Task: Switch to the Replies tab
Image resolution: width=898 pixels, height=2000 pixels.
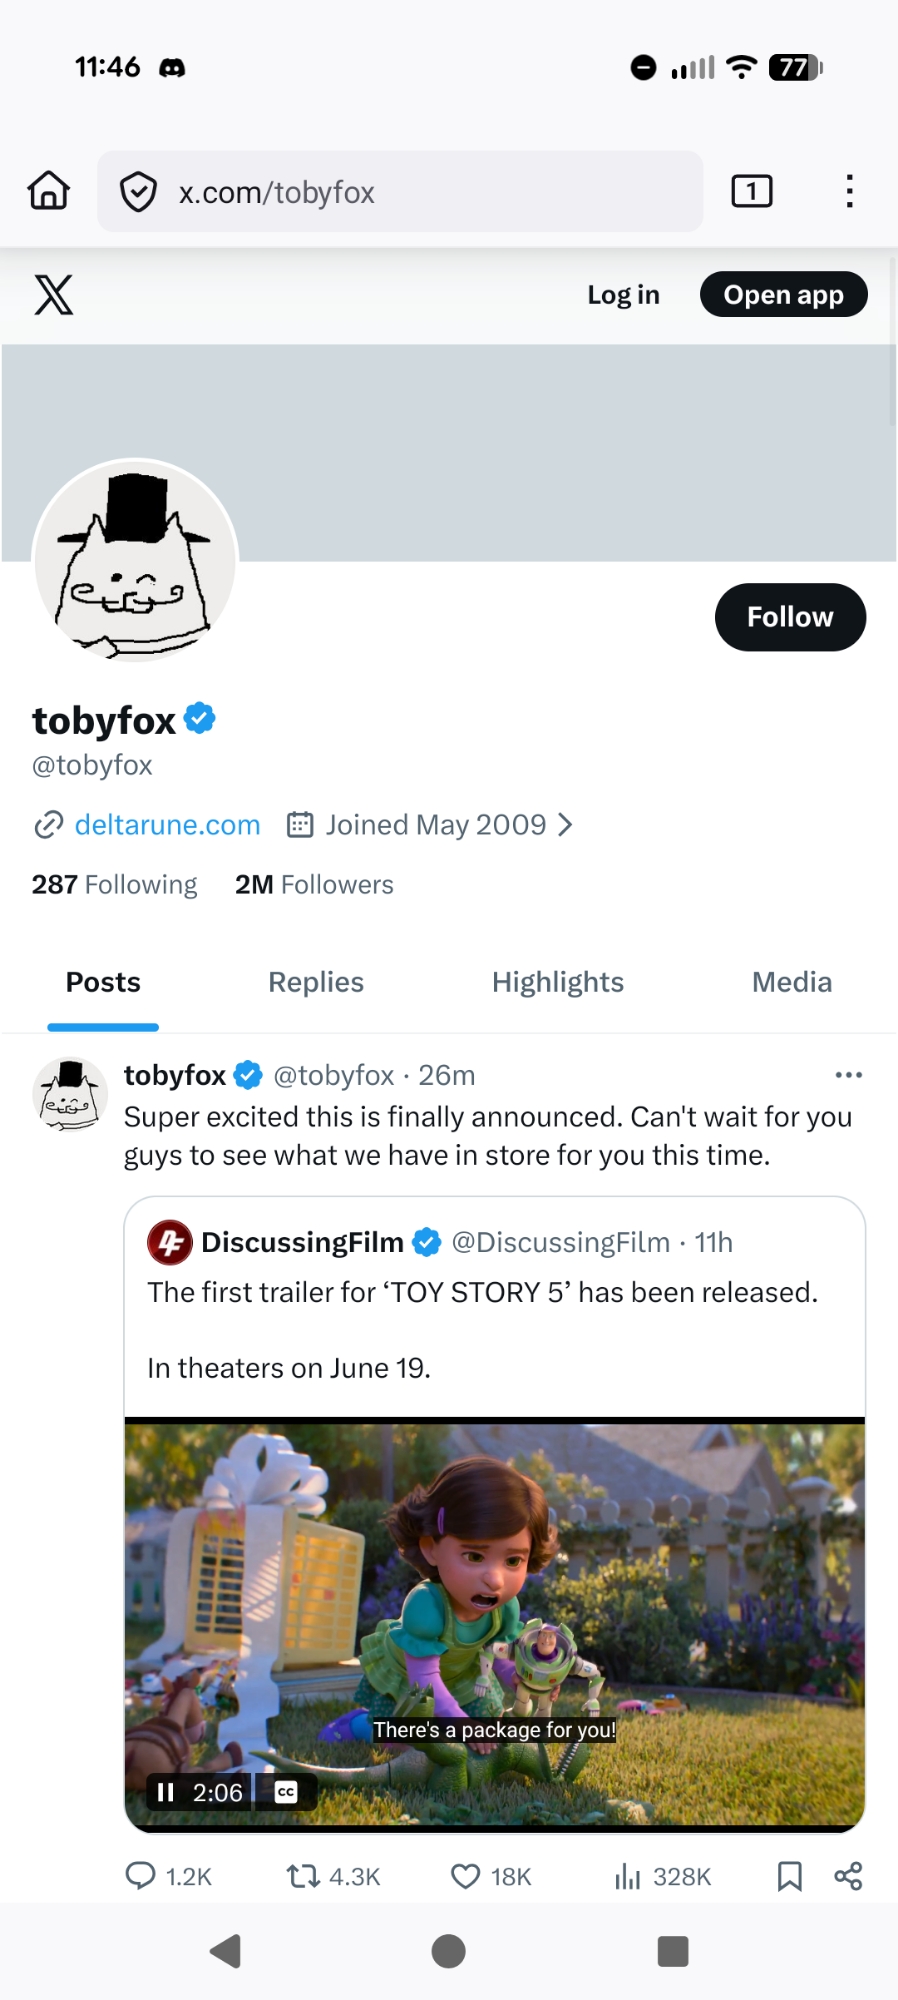Action: 316,982
